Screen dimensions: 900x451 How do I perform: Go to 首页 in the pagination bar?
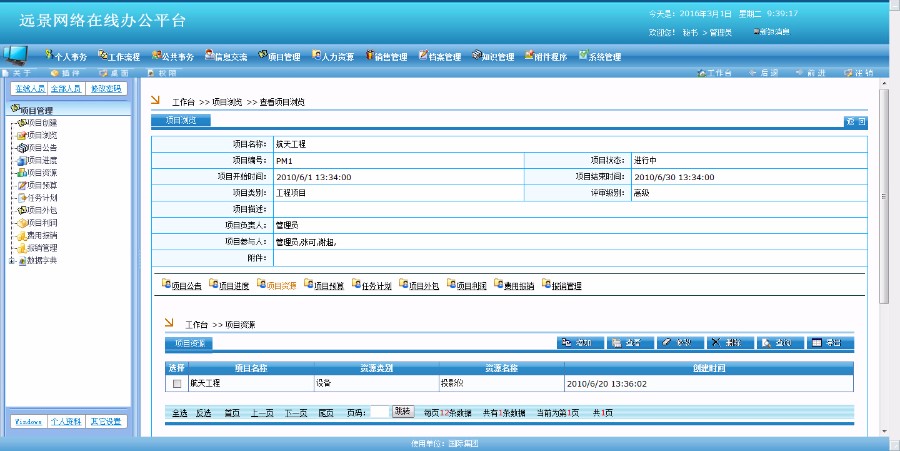[x=232, y=413]
